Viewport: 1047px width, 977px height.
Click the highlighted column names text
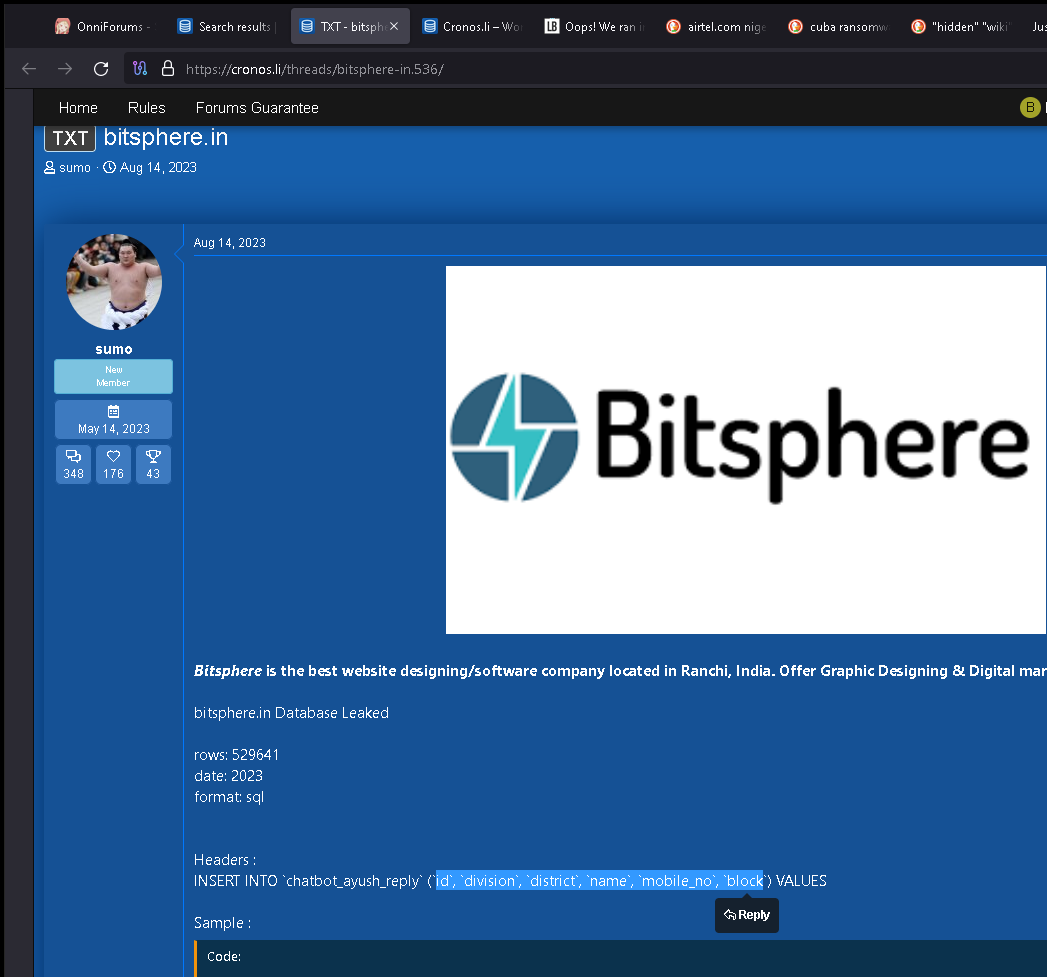pos(599,881)
